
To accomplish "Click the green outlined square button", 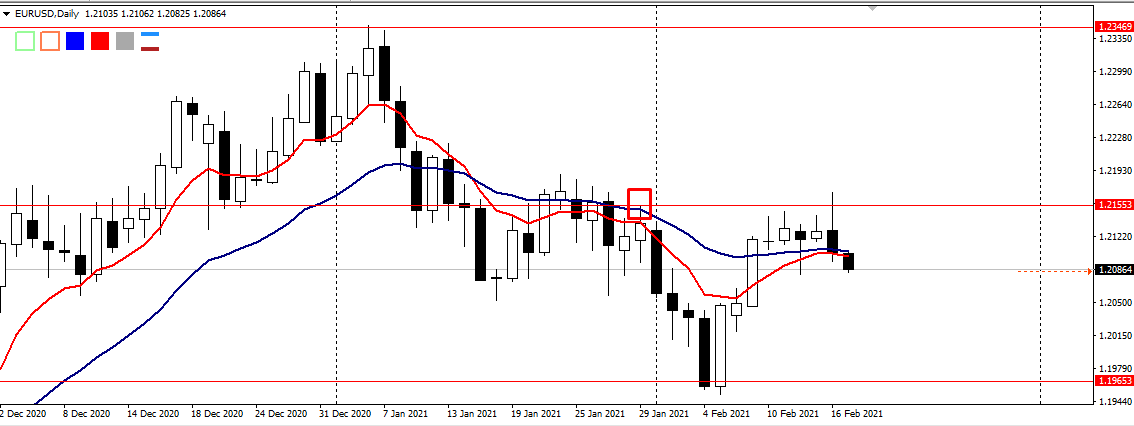I will tap(25, 41).
